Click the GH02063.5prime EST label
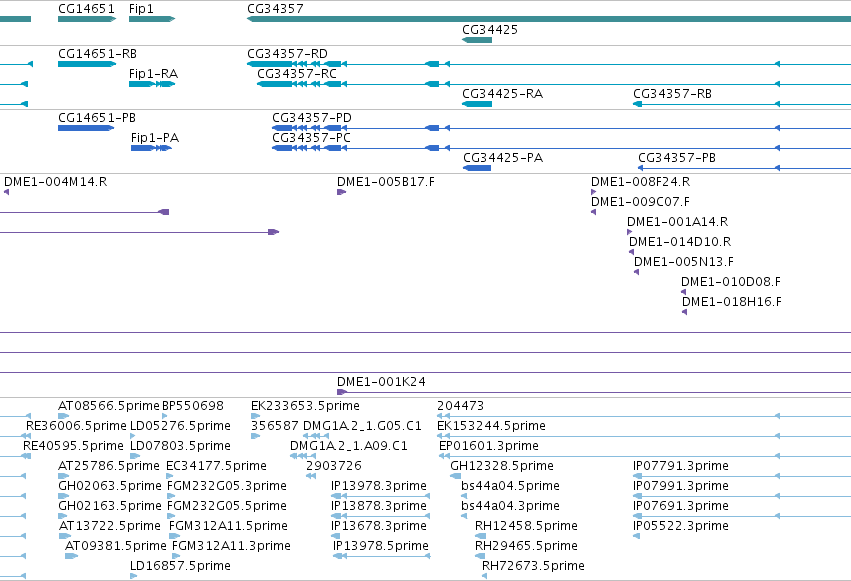 point(110,486)
